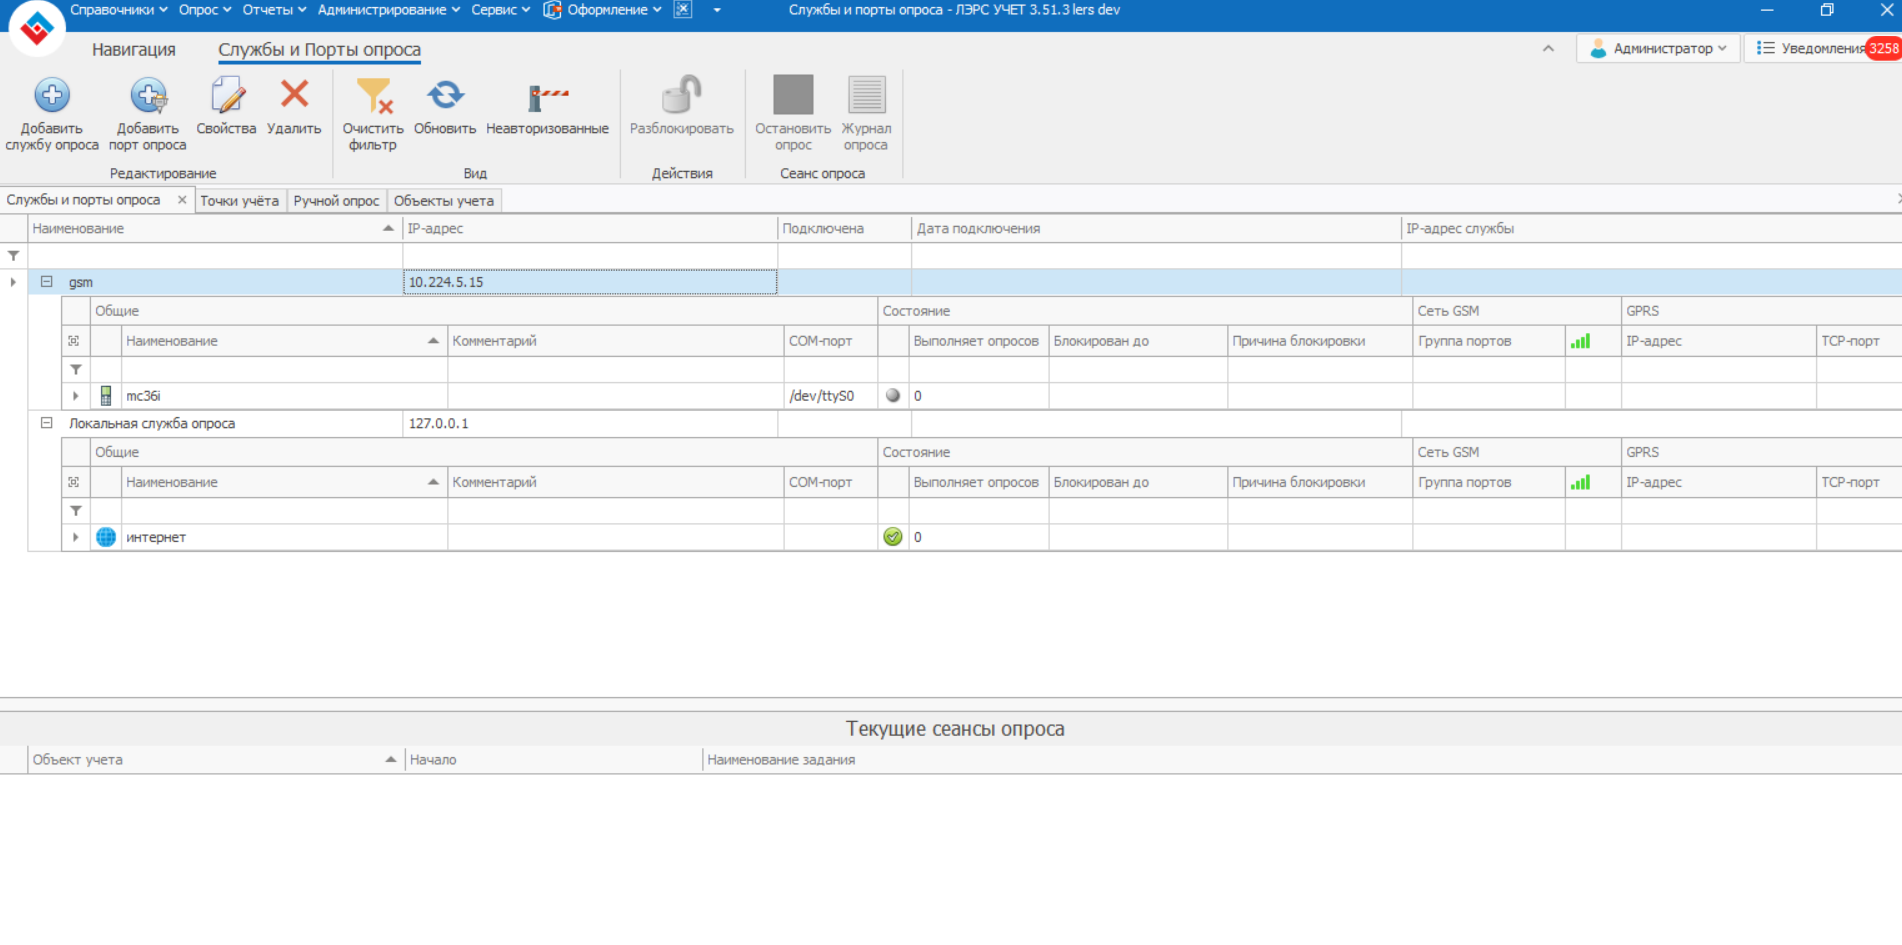Click the Add polling service icon

[x=52, y=97]
